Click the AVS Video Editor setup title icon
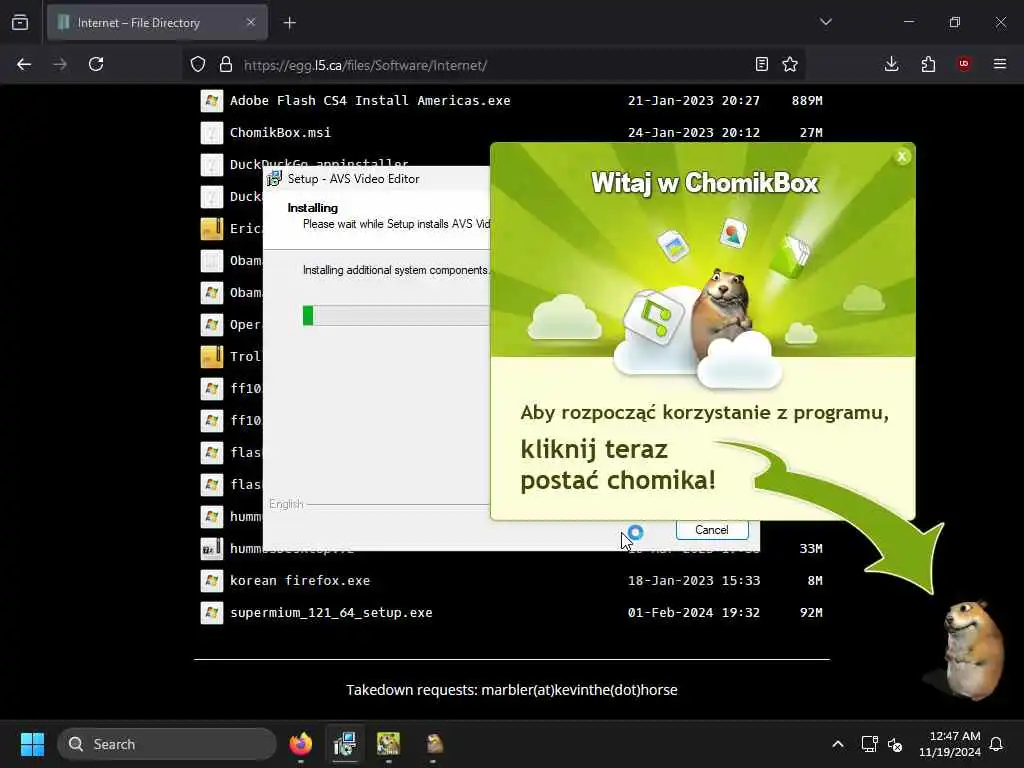The width and height of the screenshot is (1024, 768). click(274, 179)
